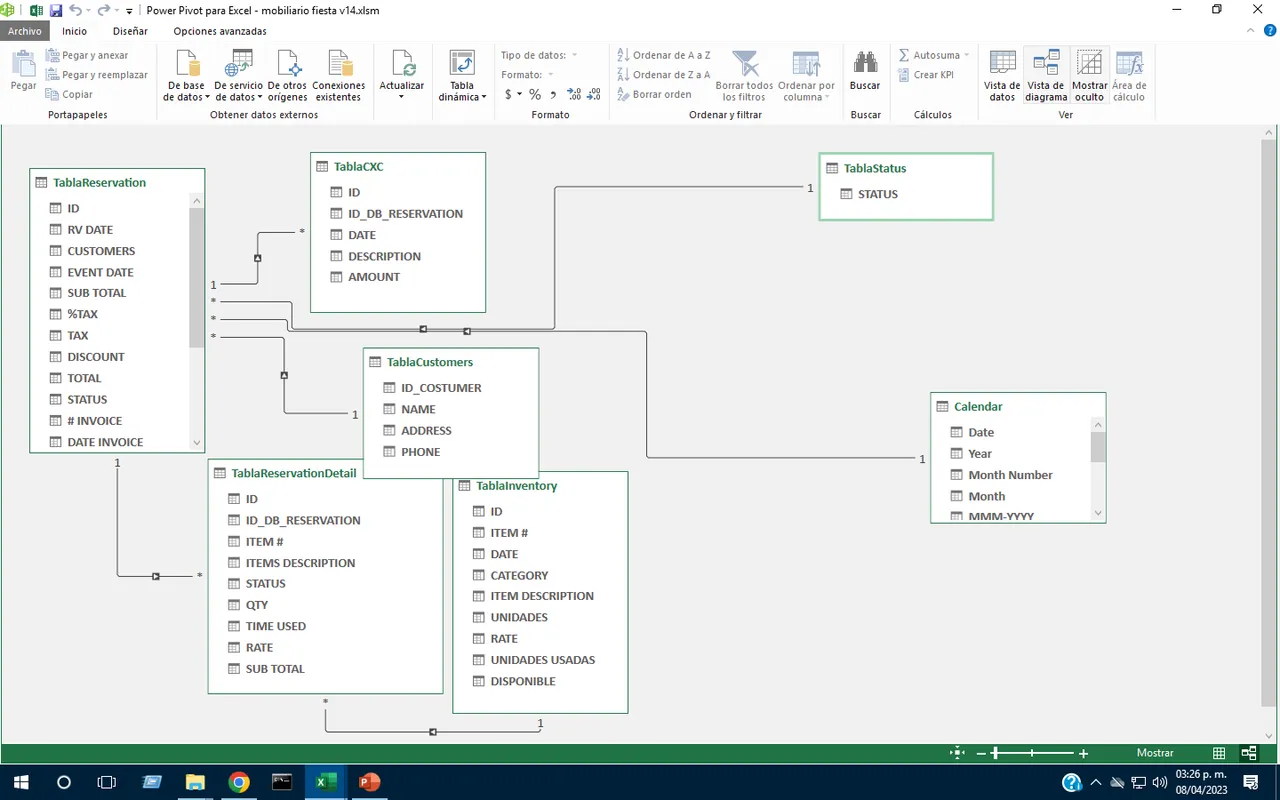Open De base de datos source
This screenshot has width=1280, height=800.
click(x=188, y=76)
